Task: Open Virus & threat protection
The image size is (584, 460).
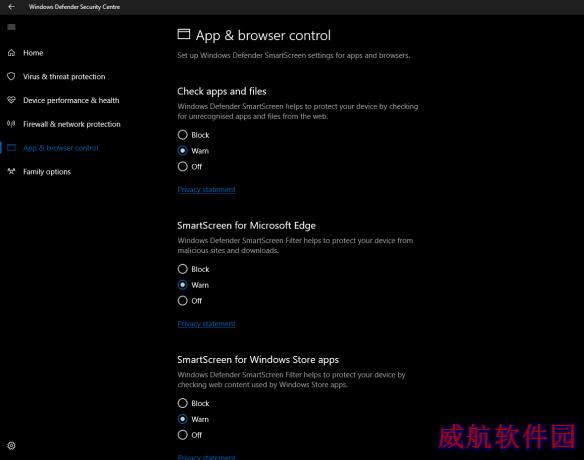Action: click(x=64, y=77)
